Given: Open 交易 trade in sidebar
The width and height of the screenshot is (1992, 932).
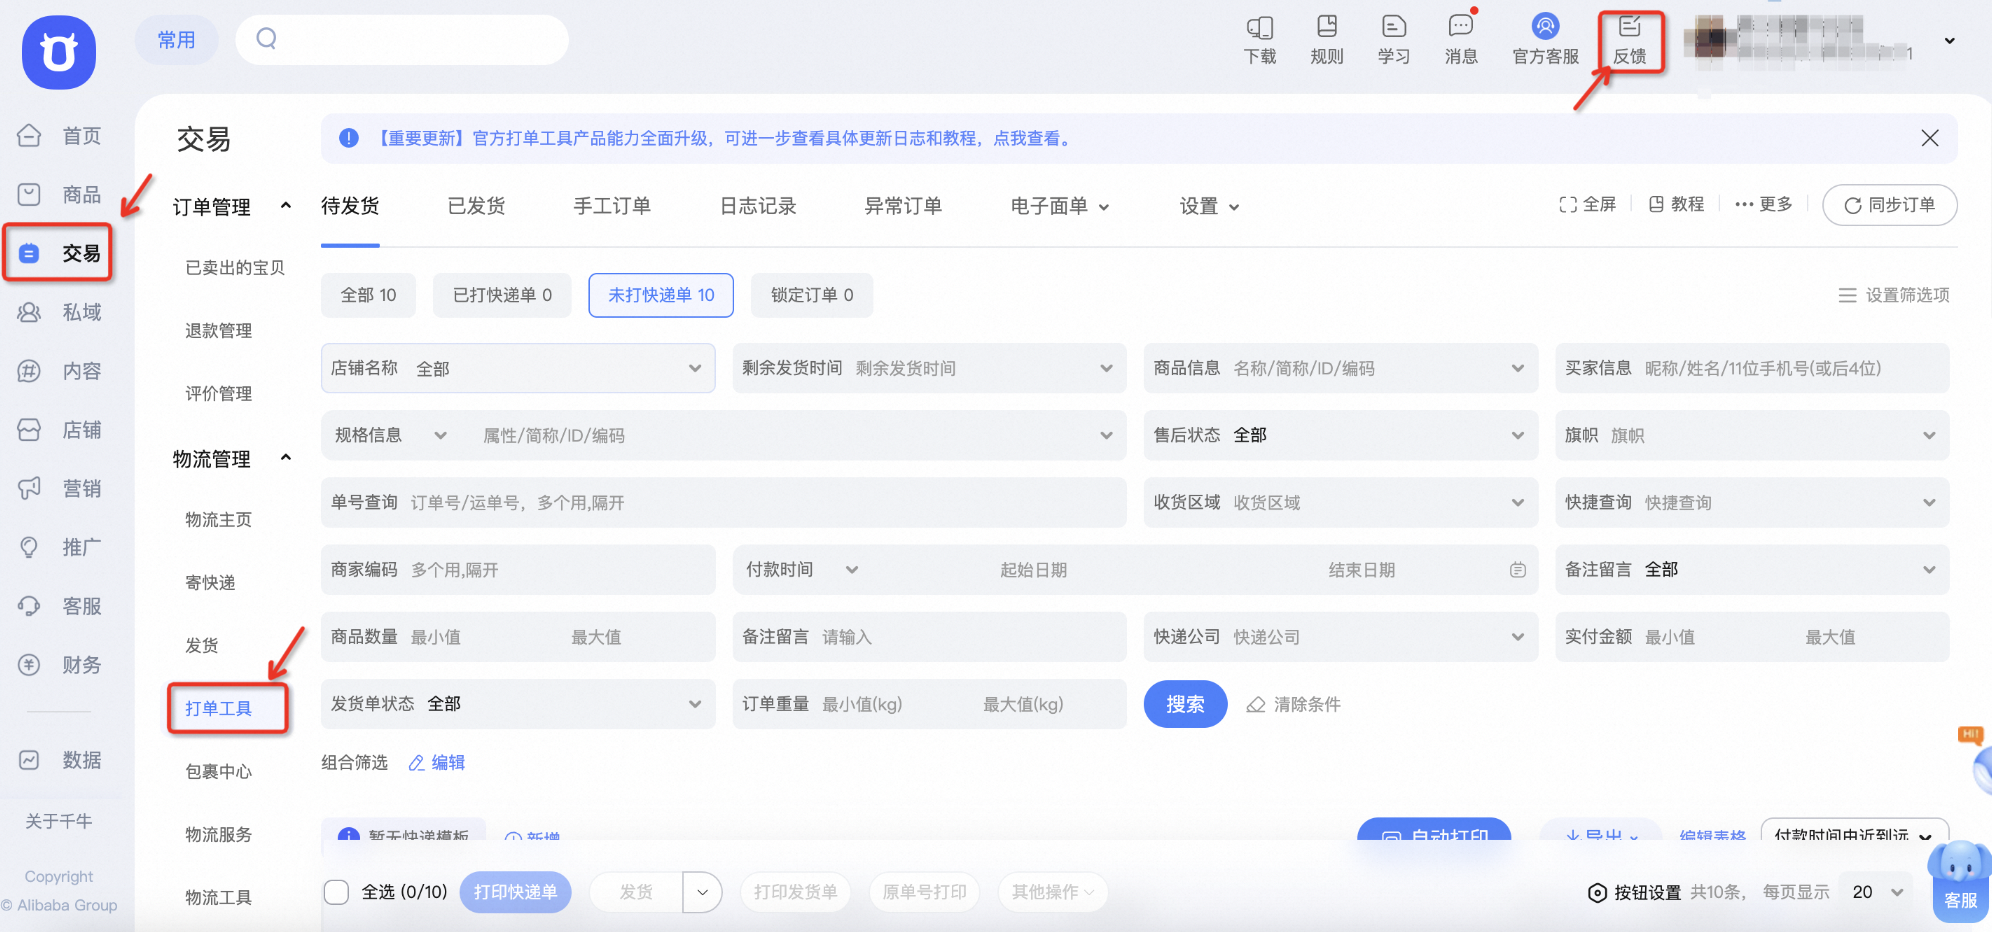Looking at the screenshot, I should click(60, 253).
